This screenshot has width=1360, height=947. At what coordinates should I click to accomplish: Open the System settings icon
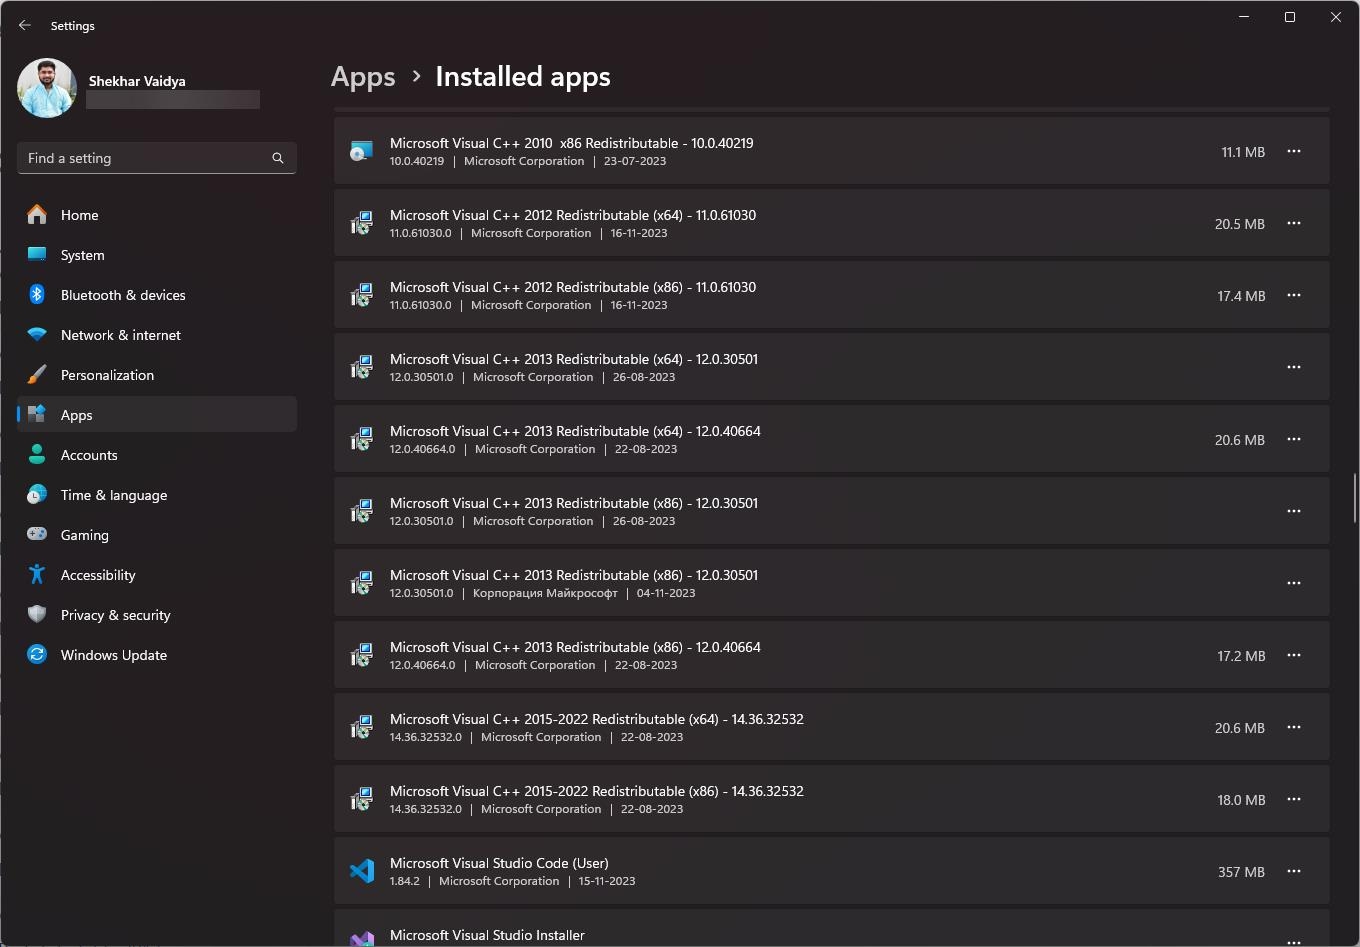pyautogui.click(x=37, y=254)
